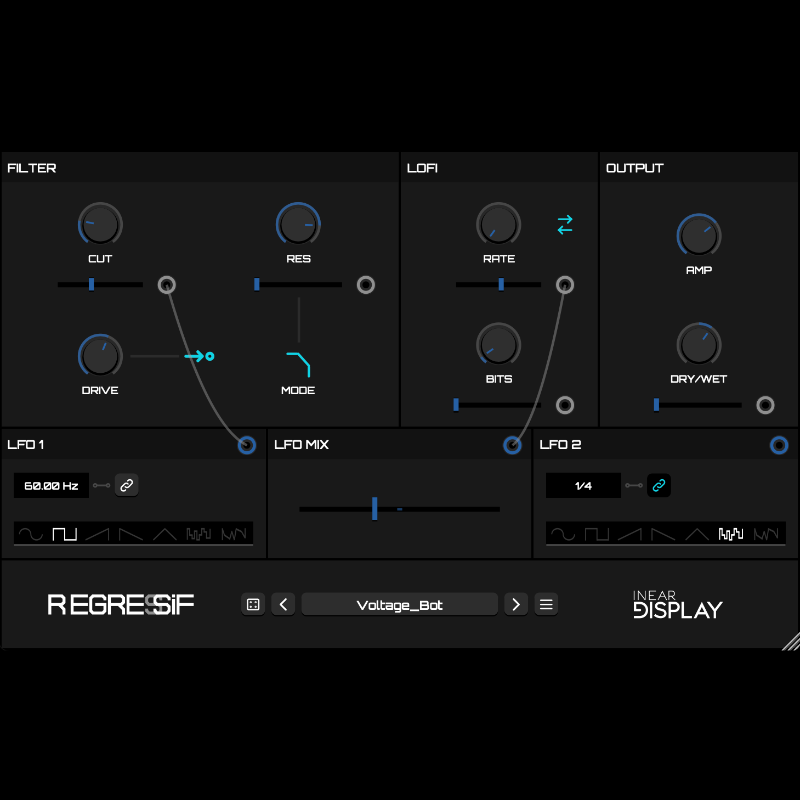The width and height of the screenshot is (800, 800).
Task: Click the BITS knob
Action: click(498, 344)
